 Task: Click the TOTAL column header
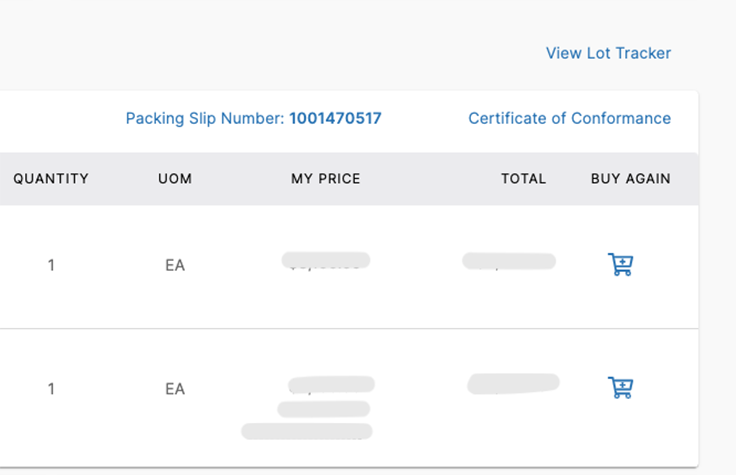click(x=524, y=179)
